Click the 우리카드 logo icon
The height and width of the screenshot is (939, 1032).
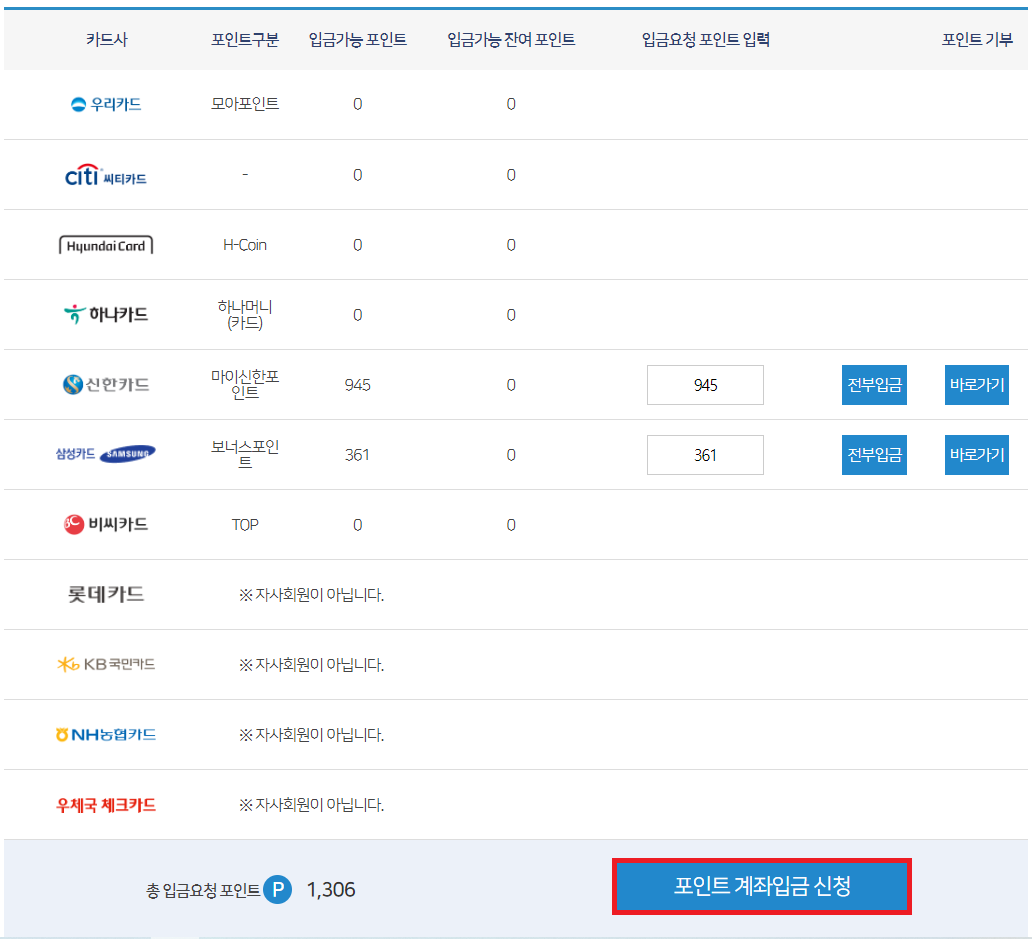(x=104, y=103)
